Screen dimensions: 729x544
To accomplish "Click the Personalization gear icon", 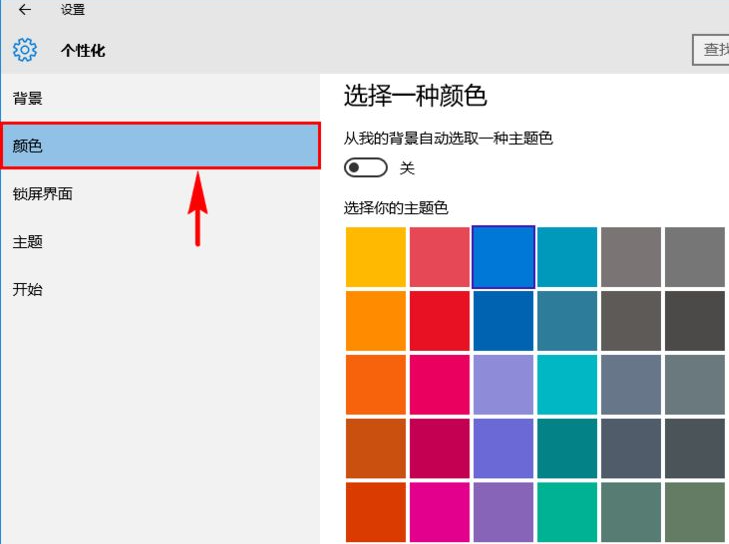I will coord(25,49).
